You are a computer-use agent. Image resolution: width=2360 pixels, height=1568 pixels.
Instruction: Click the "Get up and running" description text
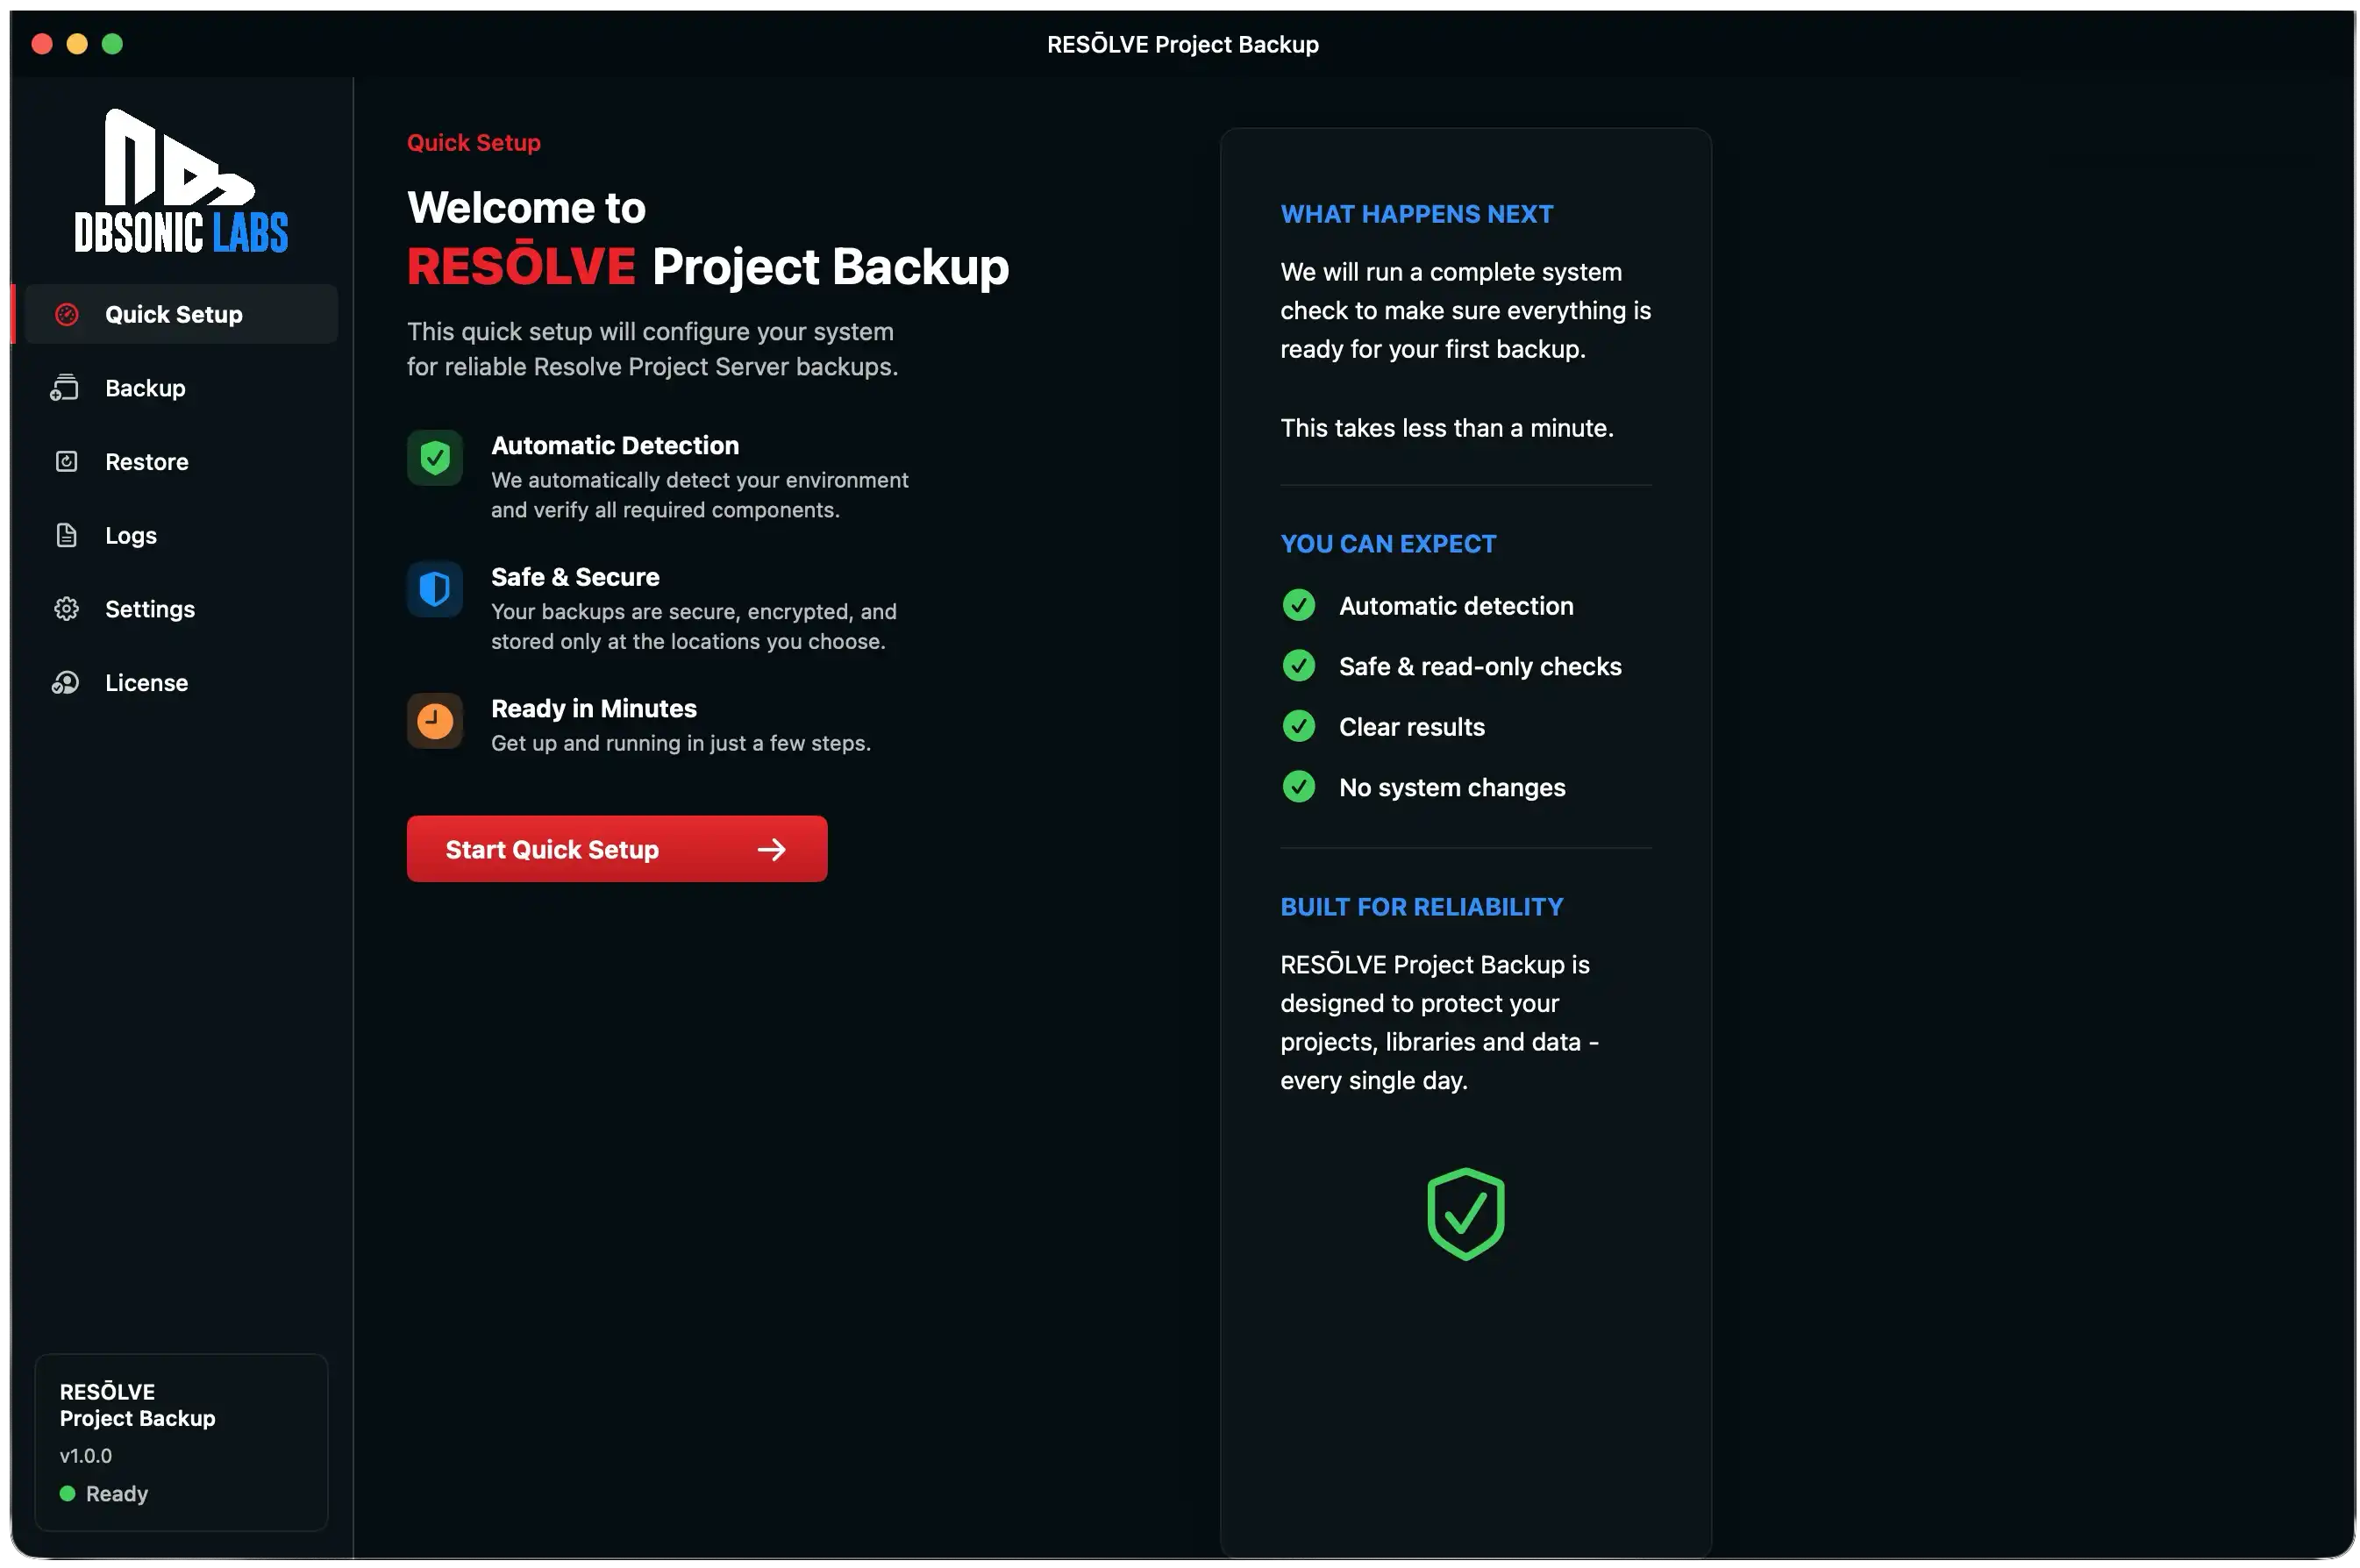[681, 743]
